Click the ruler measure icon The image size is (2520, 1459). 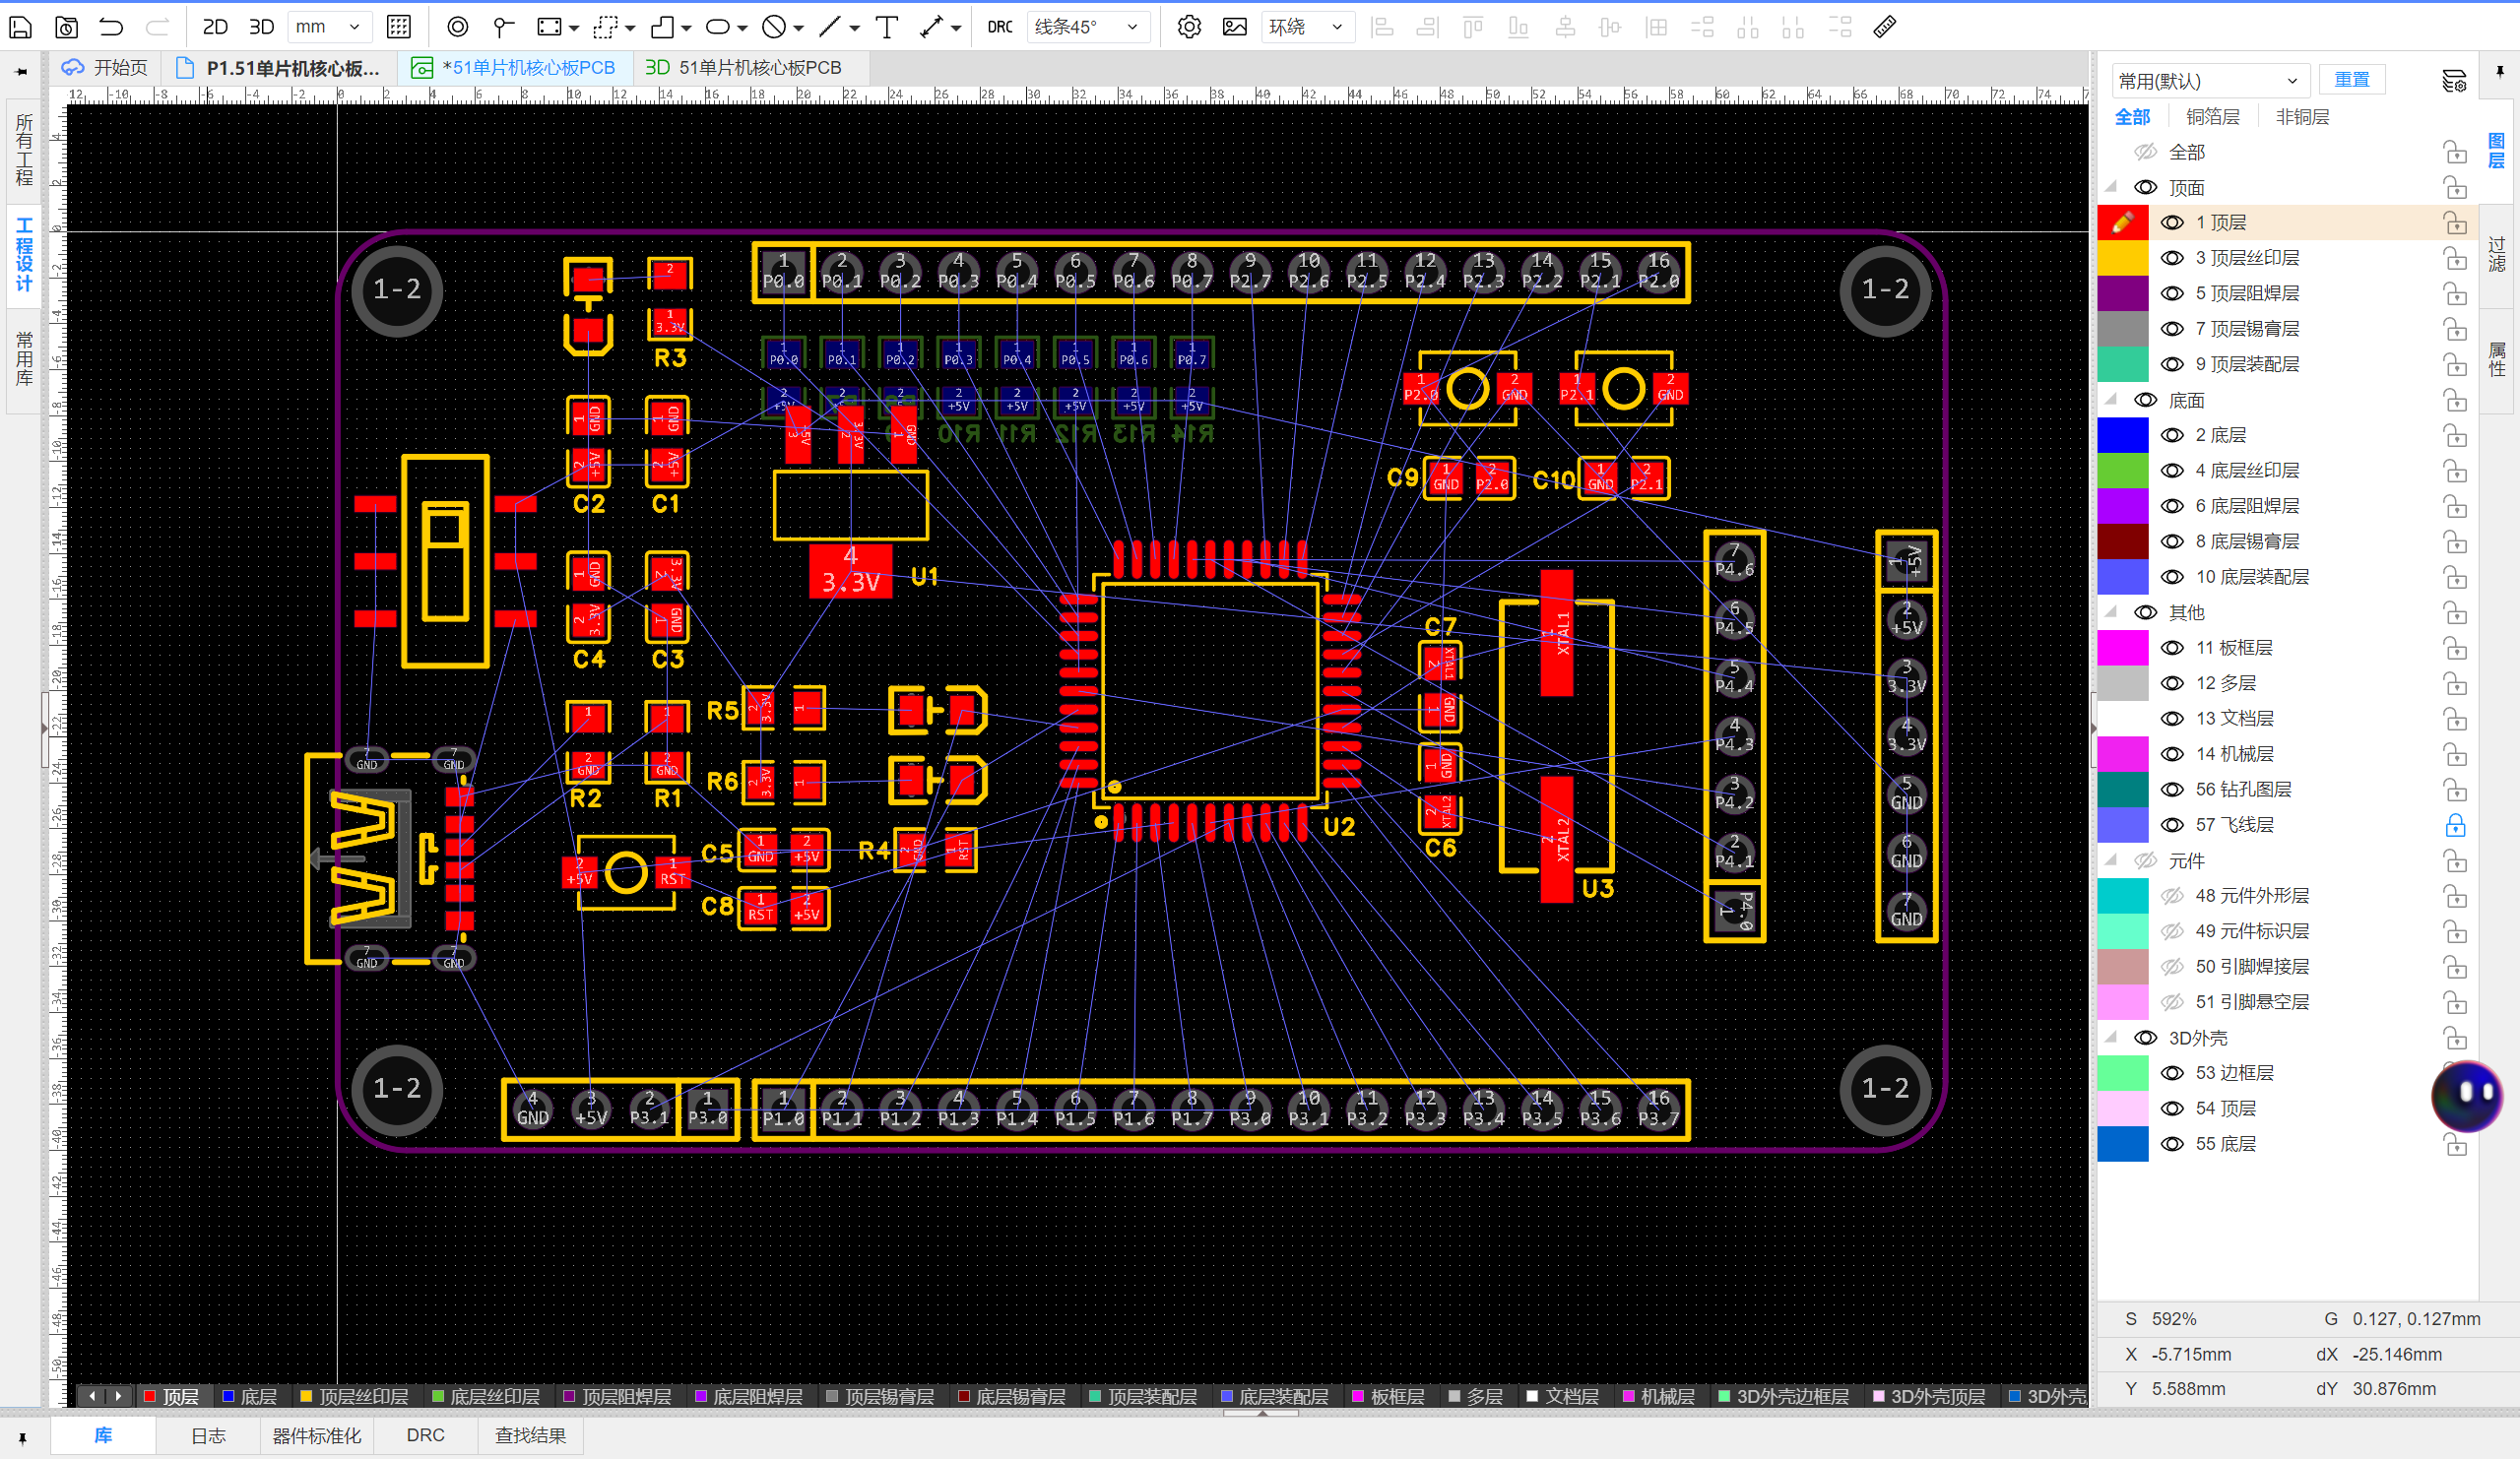(x=1884, y=27)
